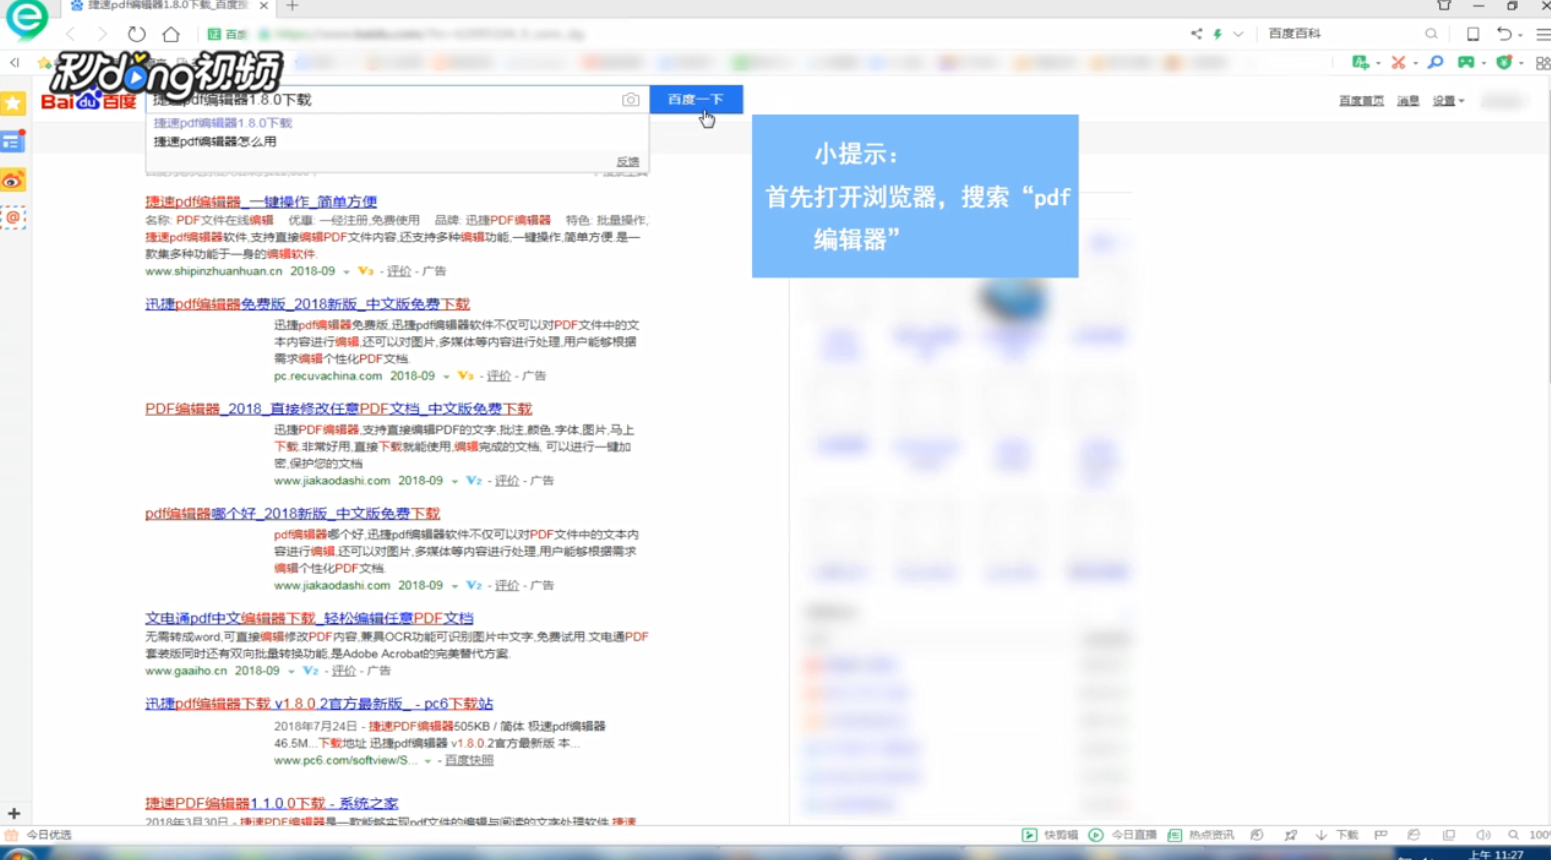Click the browser forward arrow
The image size is (1551, 860).
[101, 34]
